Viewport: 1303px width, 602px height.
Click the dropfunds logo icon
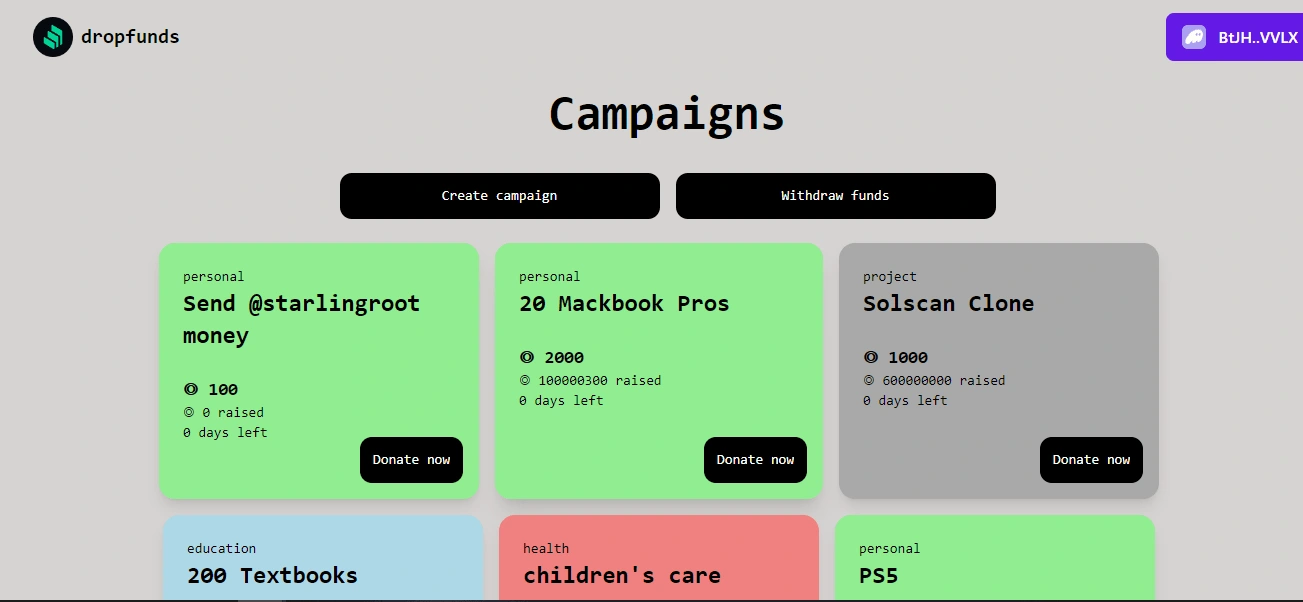click(53, 37)
